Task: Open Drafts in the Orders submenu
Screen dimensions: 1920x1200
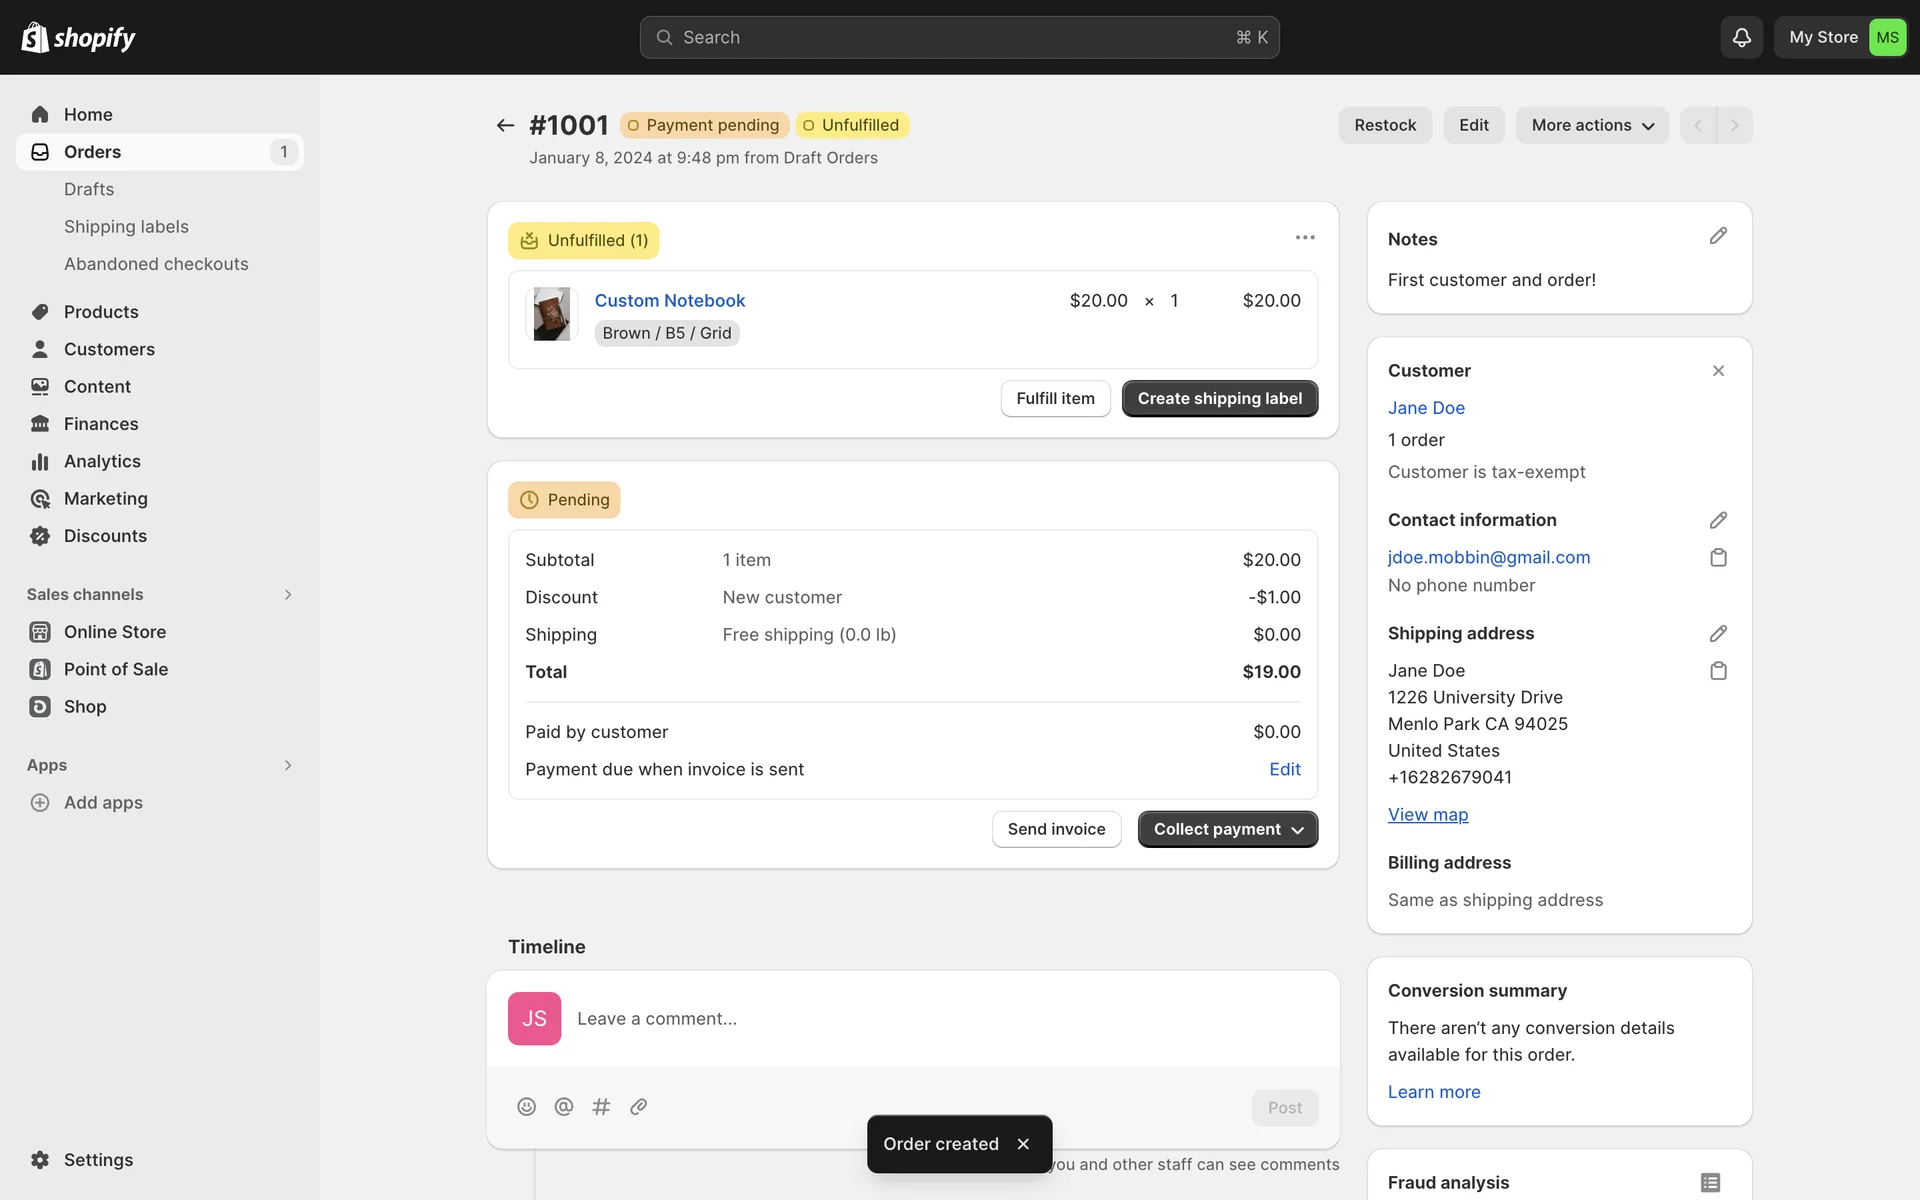Action: tap(89, 189)
